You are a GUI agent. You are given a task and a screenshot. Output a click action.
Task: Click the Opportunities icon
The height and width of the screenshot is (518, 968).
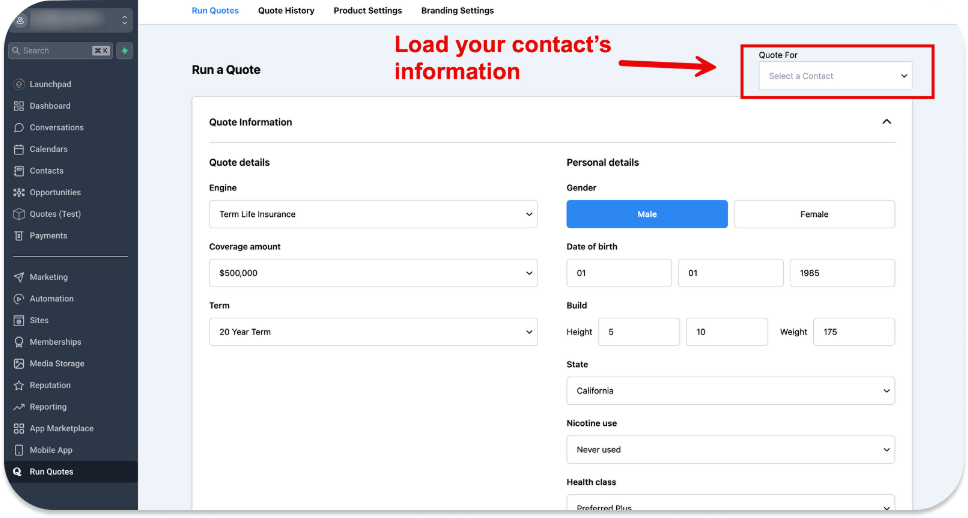pyautogui.click(x=19, y=192)
